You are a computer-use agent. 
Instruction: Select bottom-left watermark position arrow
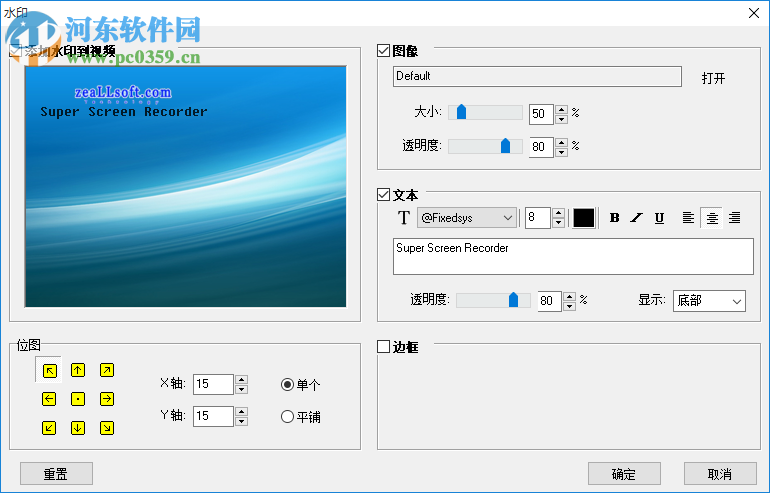tap(49, 428)
